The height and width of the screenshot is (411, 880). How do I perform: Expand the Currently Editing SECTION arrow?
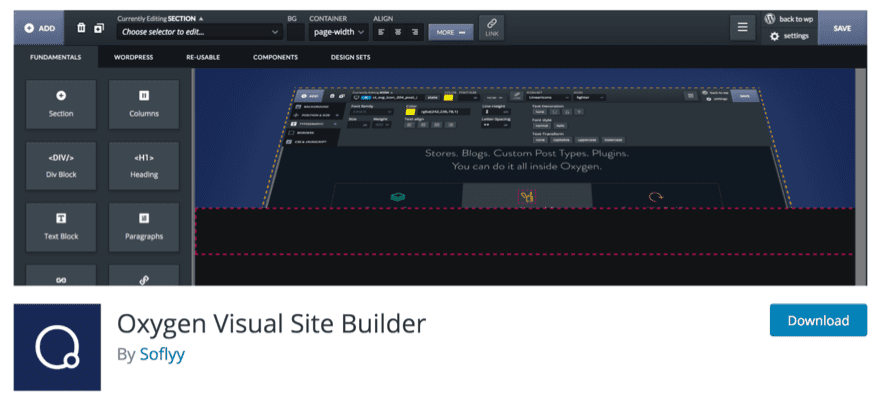(201, 19)
